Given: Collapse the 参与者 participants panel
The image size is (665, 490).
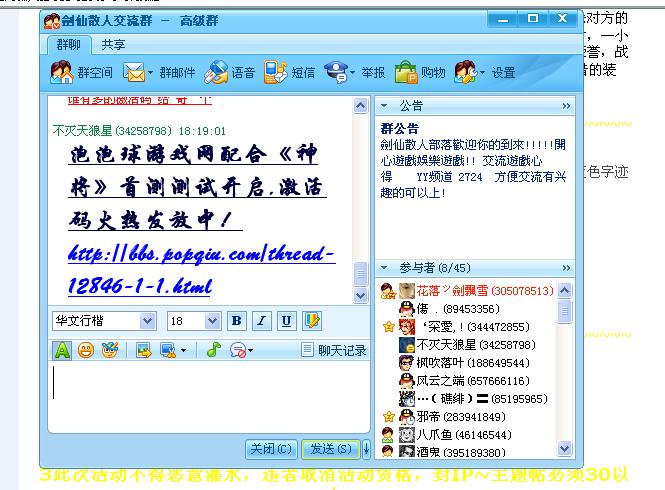Looking at the screenshot, I should (384, 268).
